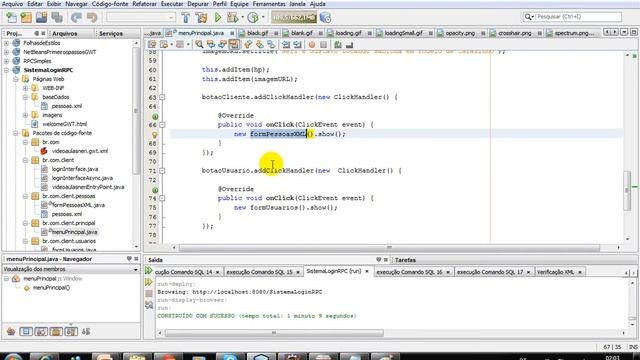Select pessoas.xml under baseDados

[67, 106]
